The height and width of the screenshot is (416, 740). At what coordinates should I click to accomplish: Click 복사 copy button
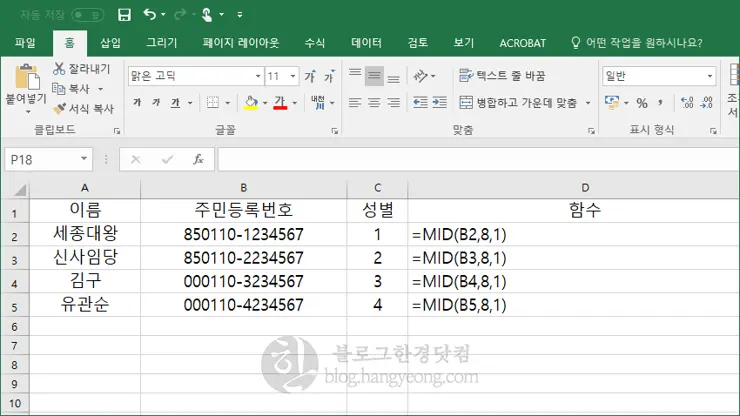(71, 89)
